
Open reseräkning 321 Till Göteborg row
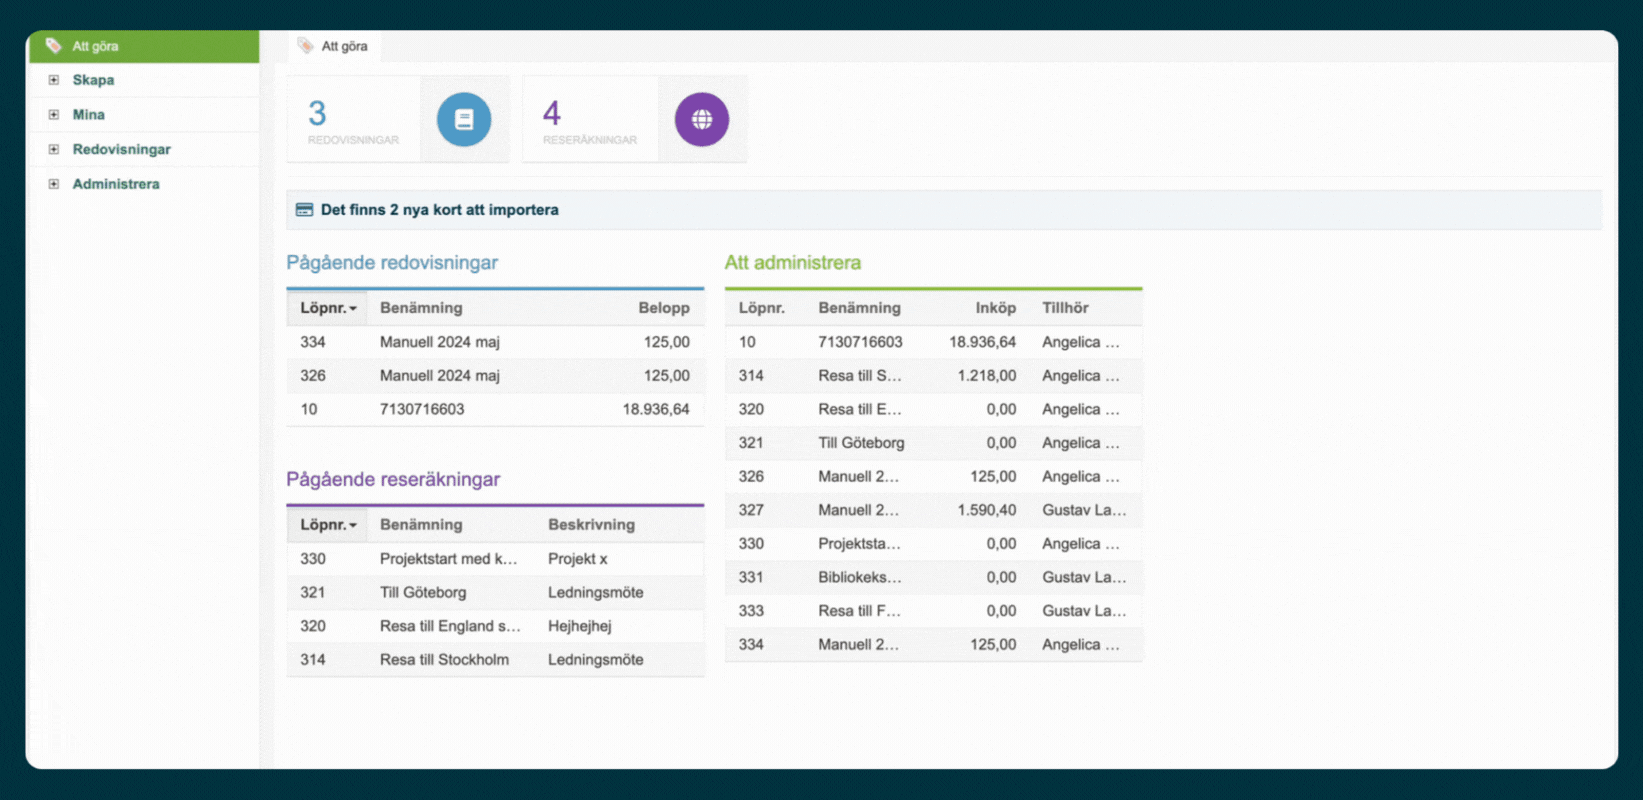tap(495, 593)
